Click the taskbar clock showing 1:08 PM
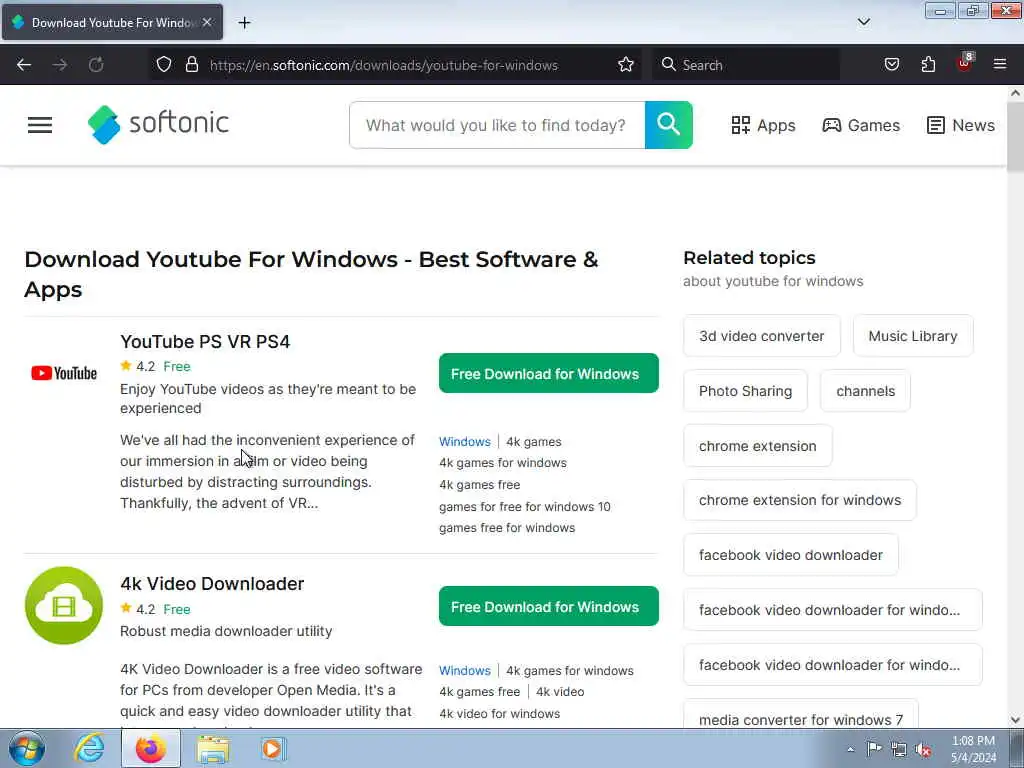The image size is (1024, 768). [973, 748]
